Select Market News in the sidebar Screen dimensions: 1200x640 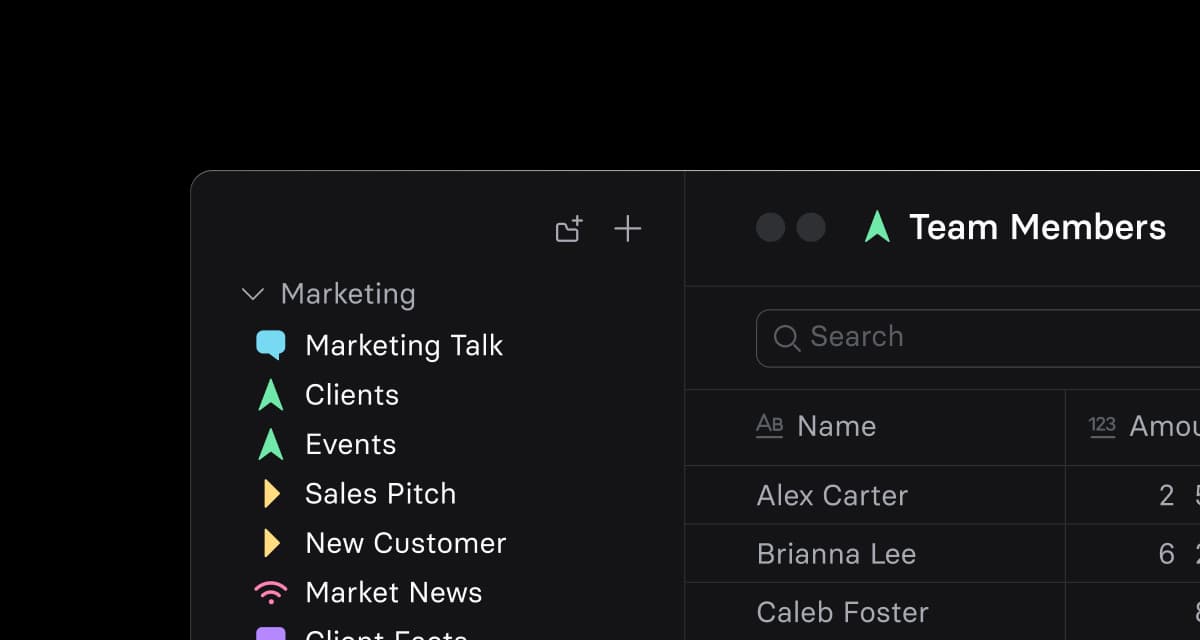point(393,592)
